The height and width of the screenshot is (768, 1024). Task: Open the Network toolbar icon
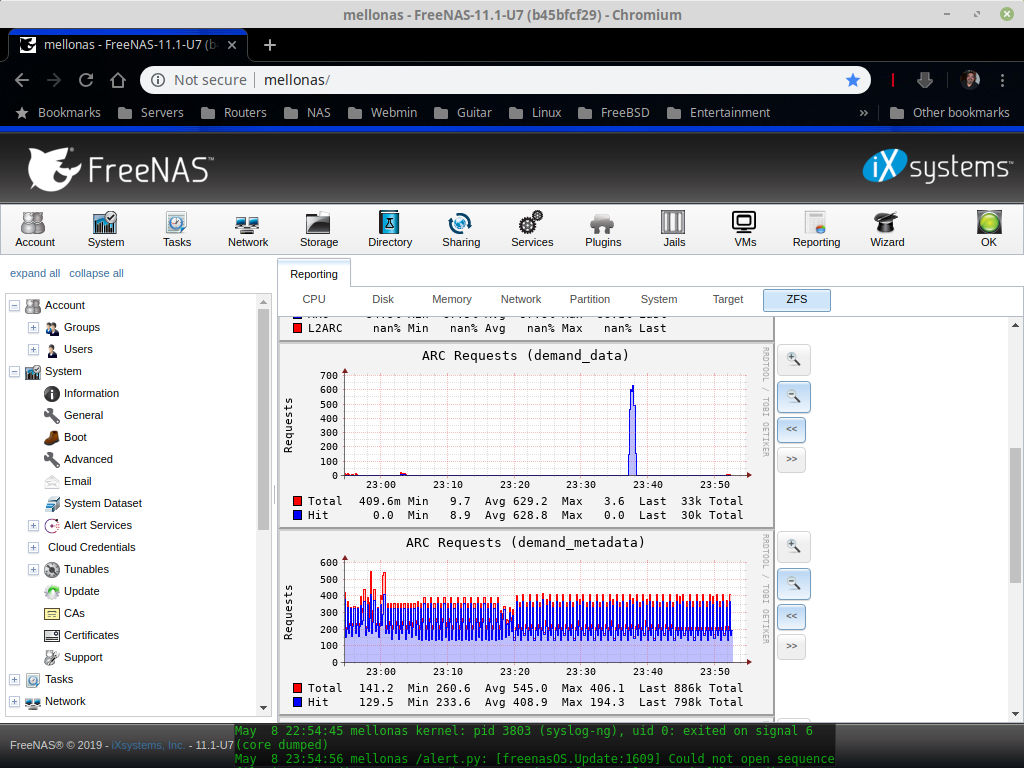(x=248, y=229)
